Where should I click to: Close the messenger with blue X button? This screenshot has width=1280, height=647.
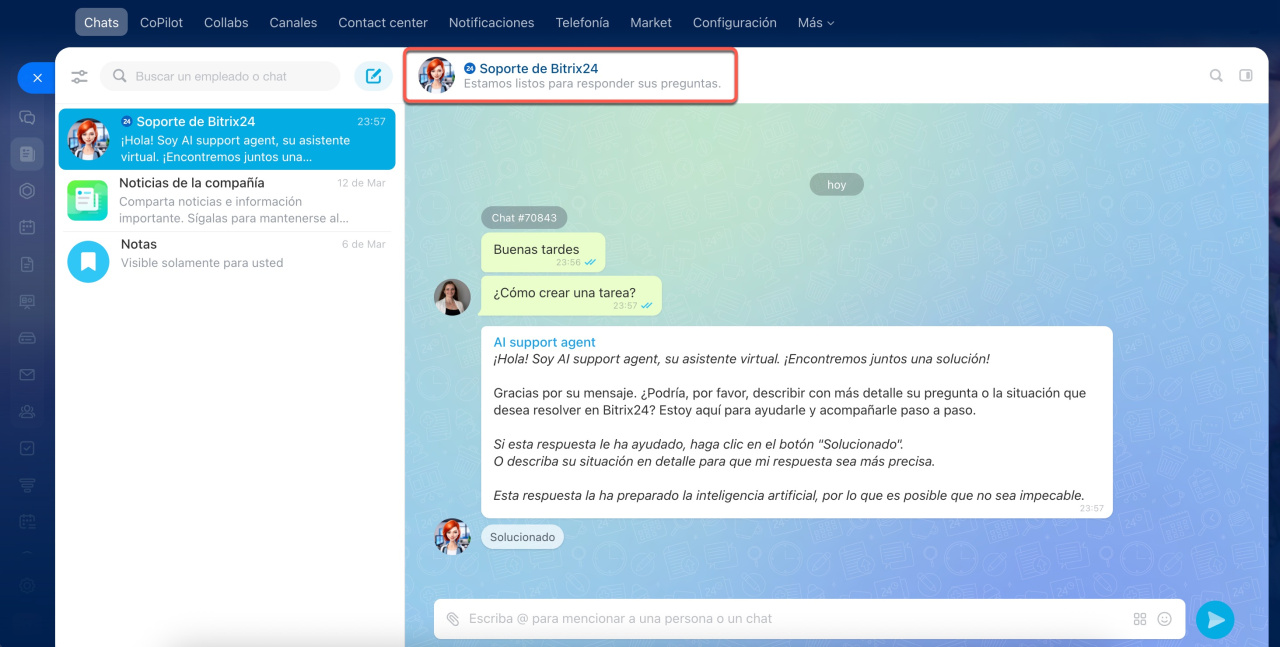(x=37, y=77)
